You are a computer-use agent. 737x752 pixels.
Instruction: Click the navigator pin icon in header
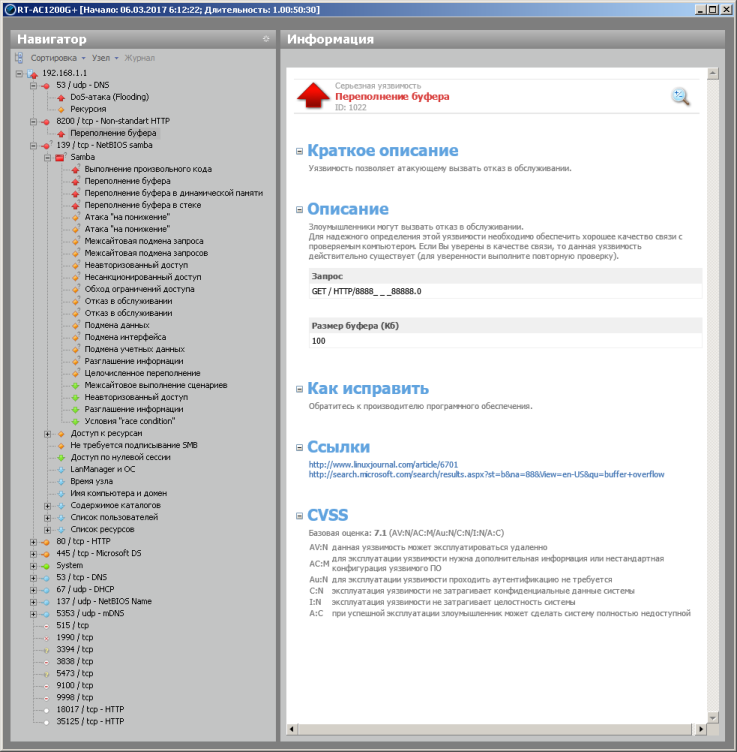click(x=266, y=39)
